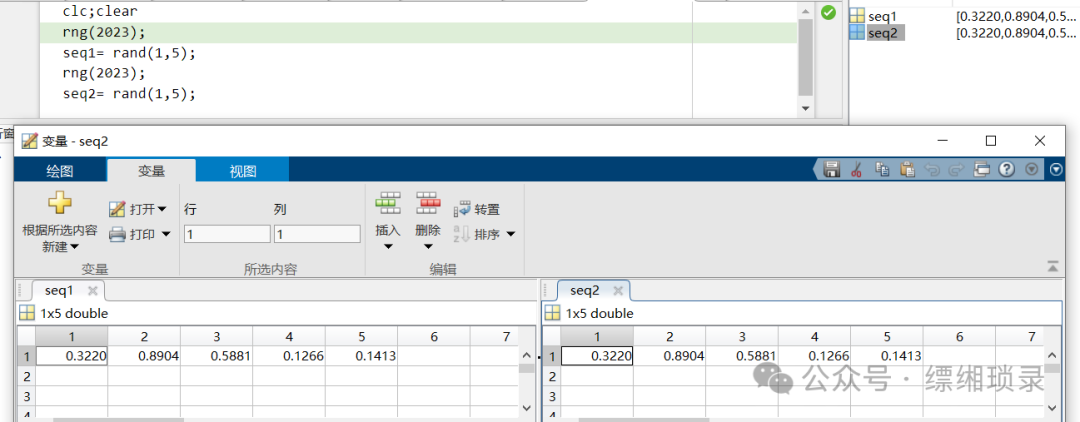Click the Save icon in quick access toolbar
1080x422 pixels.
[x=831, y=170]
